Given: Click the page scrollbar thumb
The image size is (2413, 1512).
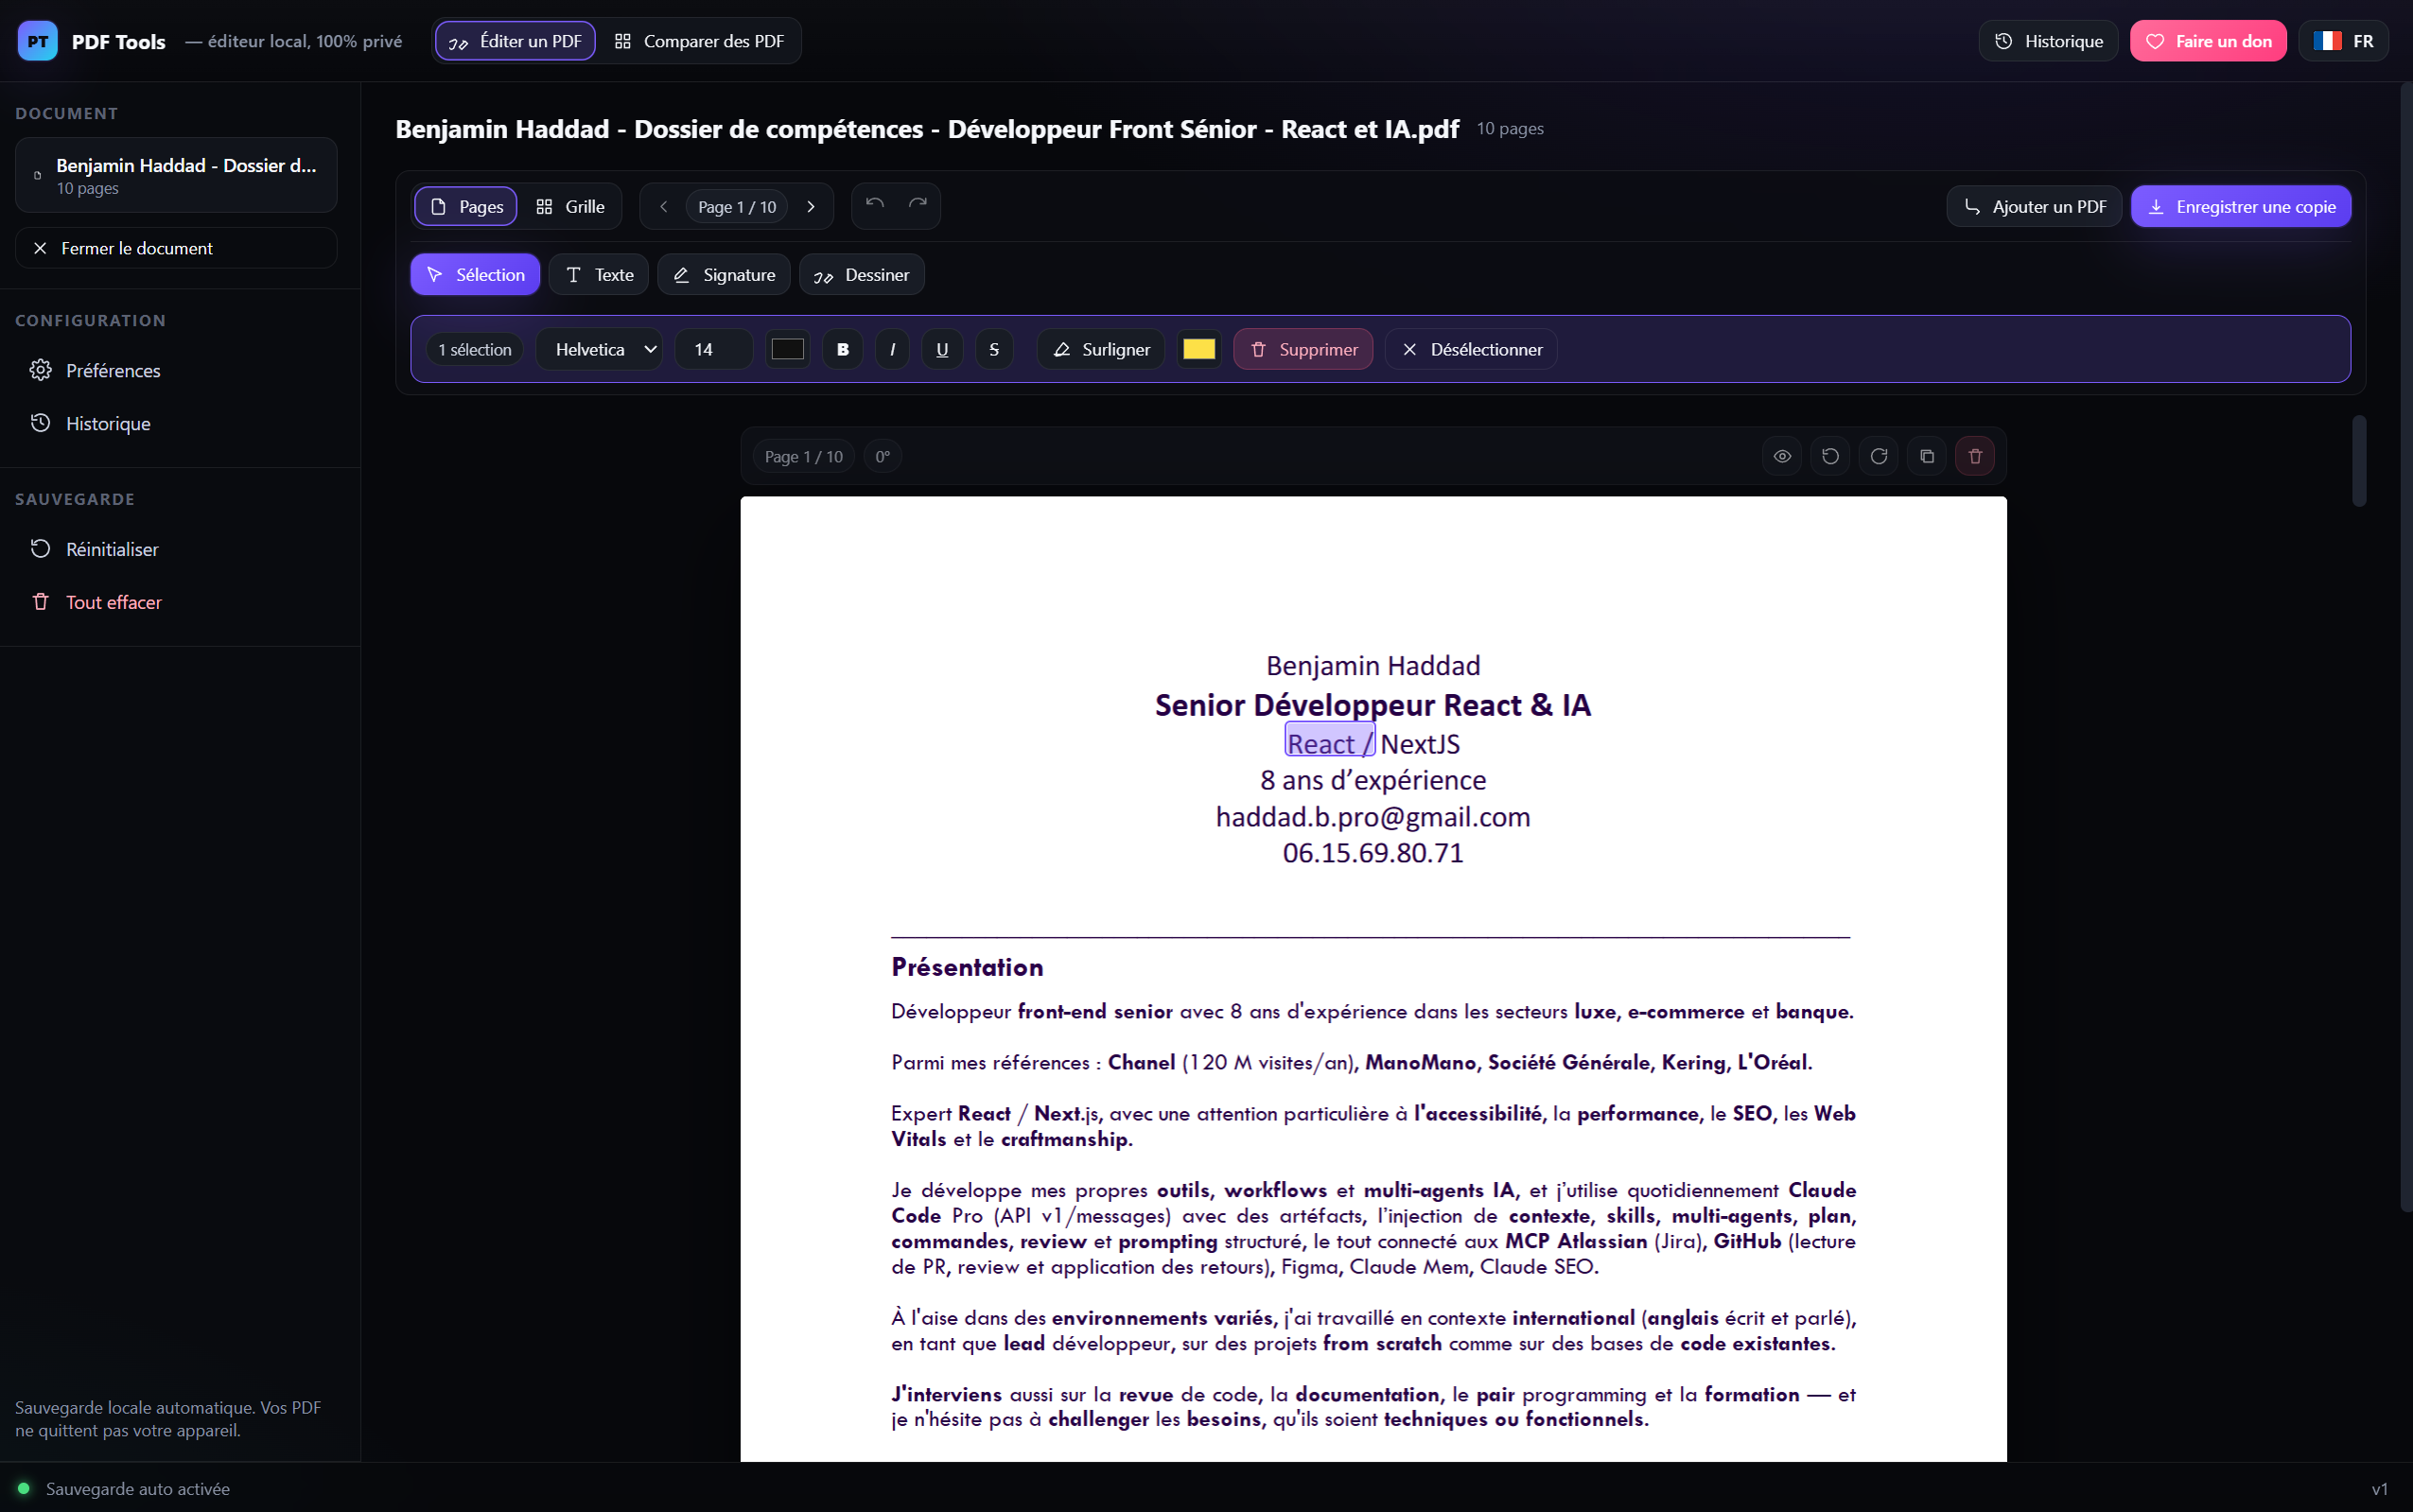Looking at the screenshot, I should pos(2359,461).
